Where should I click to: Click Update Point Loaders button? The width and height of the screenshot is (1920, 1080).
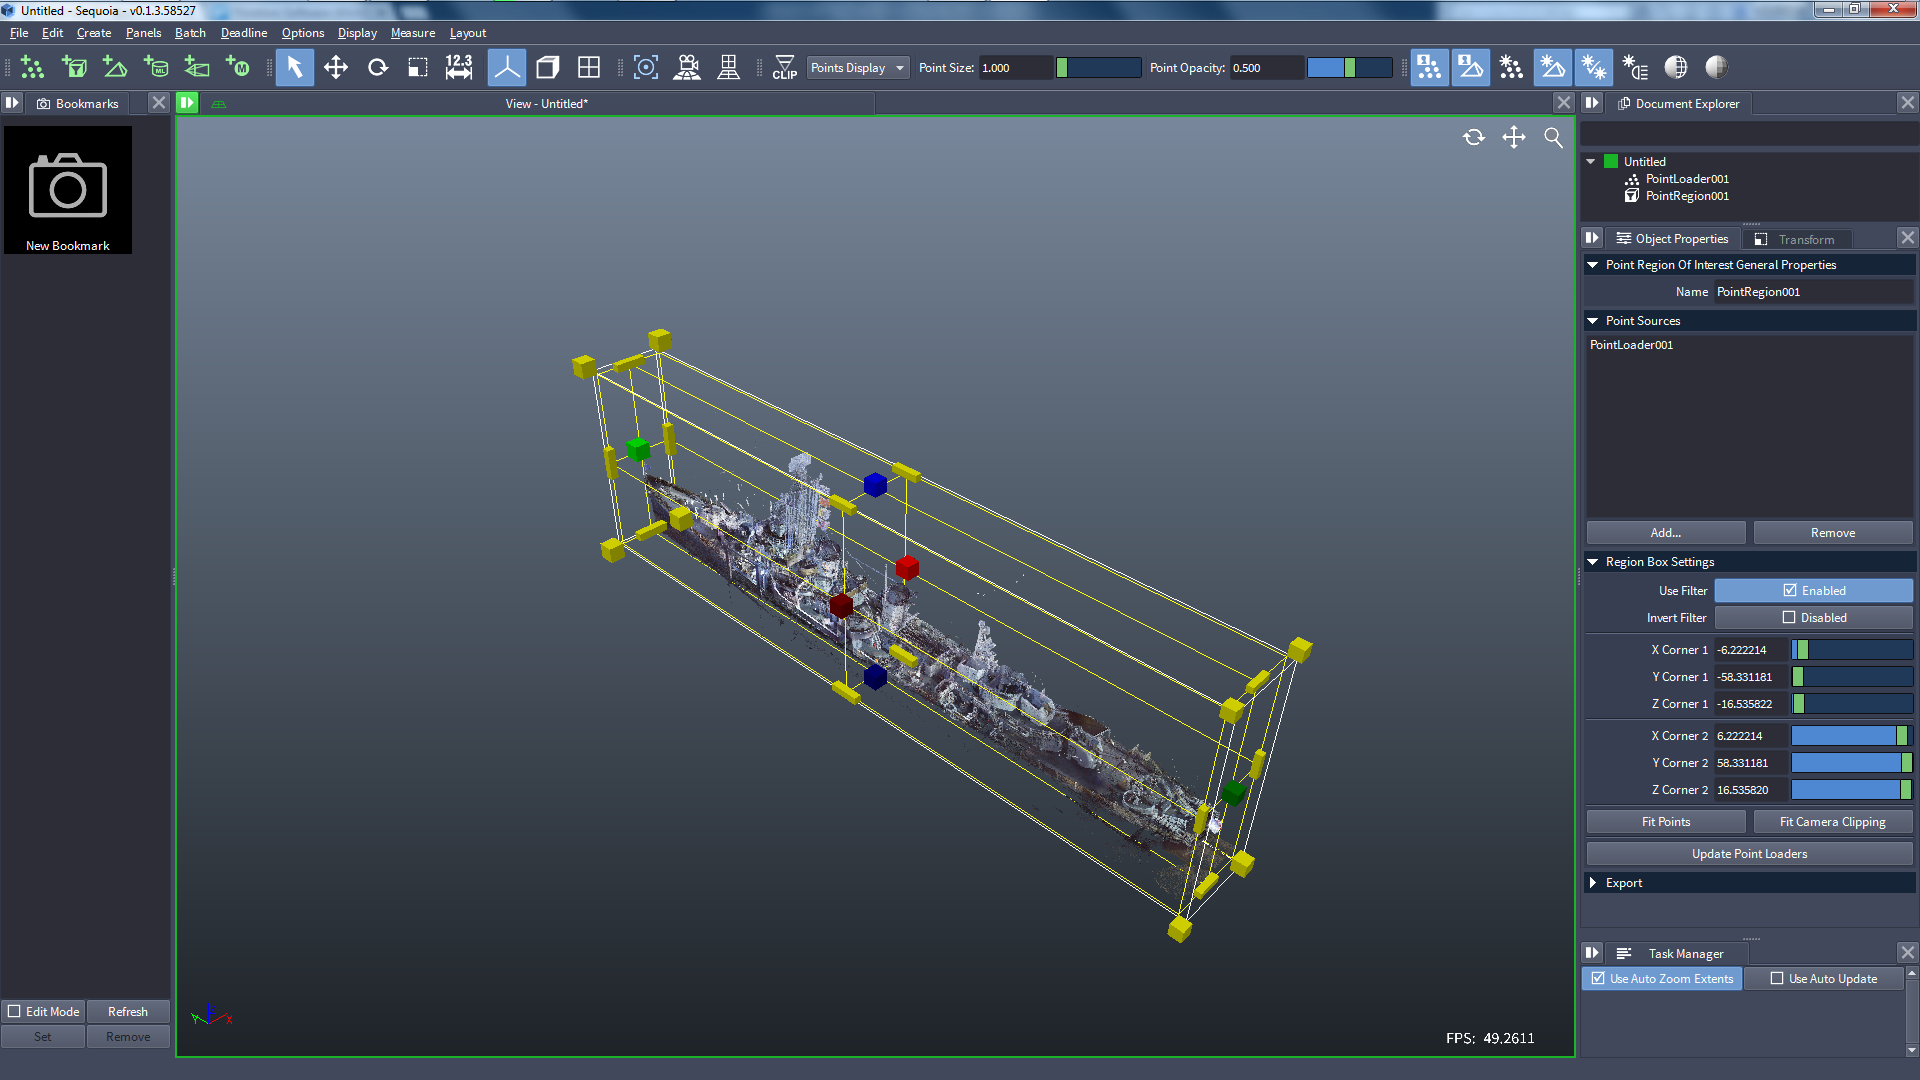coord(1750,853)
